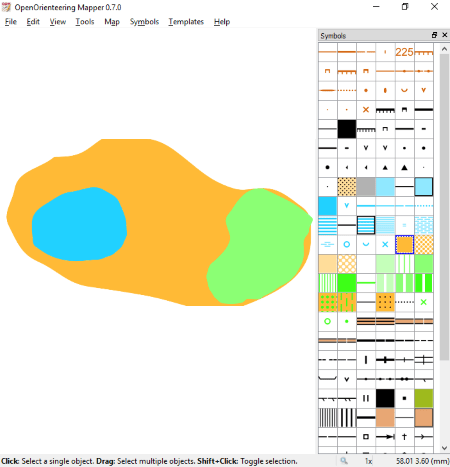Select the orange X symbol

366,109
